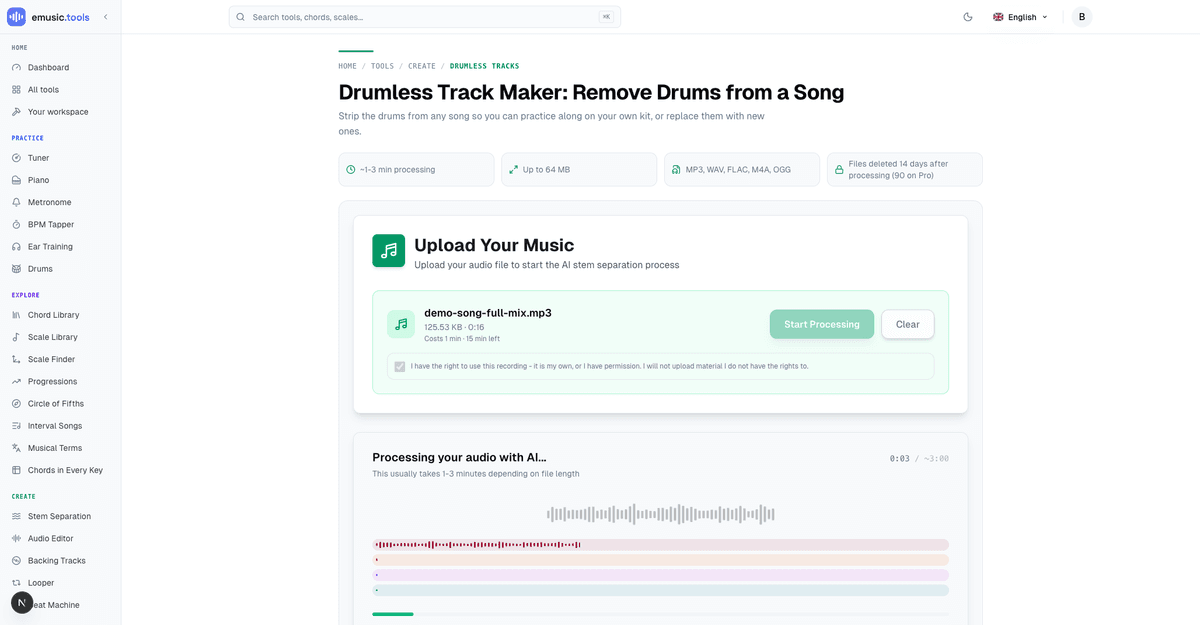Click the Dashboard gauge icon
1200x625 pixels.
[x=16, y=67]
